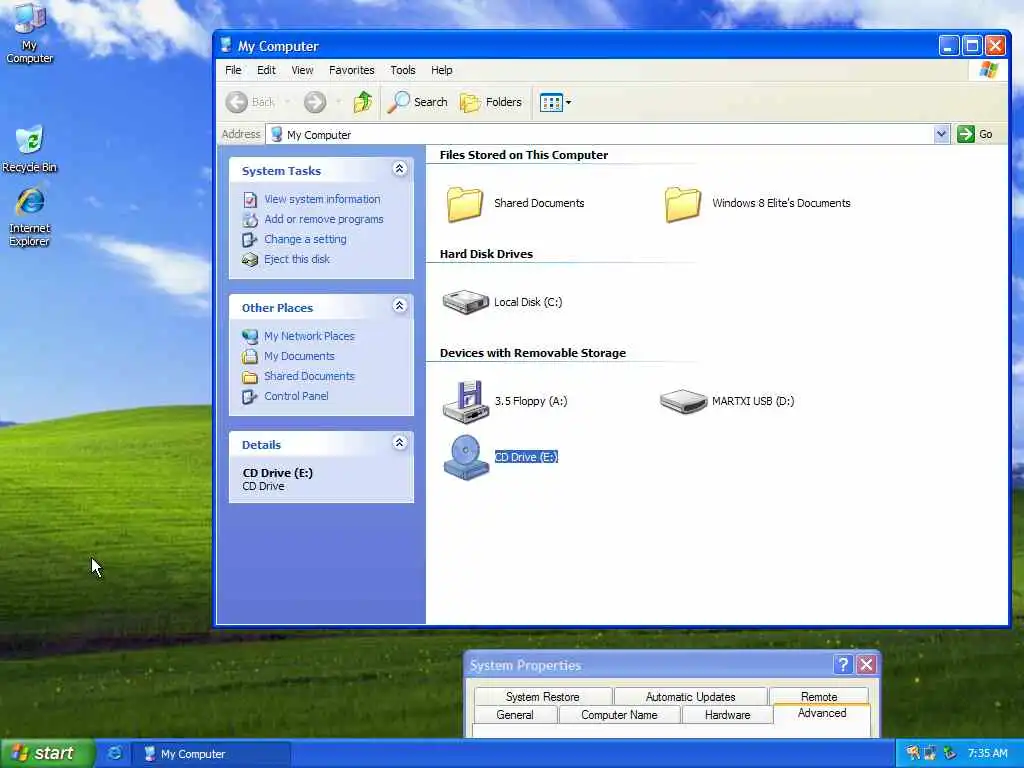The height and width of the screenshot is (768, 1024).
Task: Click the My Computer title bar icon
Action: [226, 45]
